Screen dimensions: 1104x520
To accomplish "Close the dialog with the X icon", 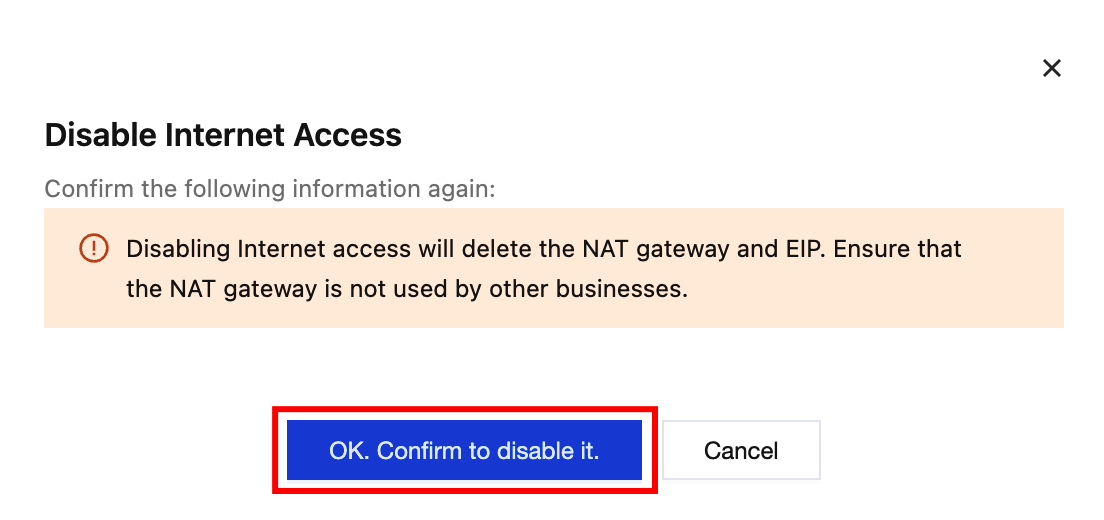I will 1051,68.
